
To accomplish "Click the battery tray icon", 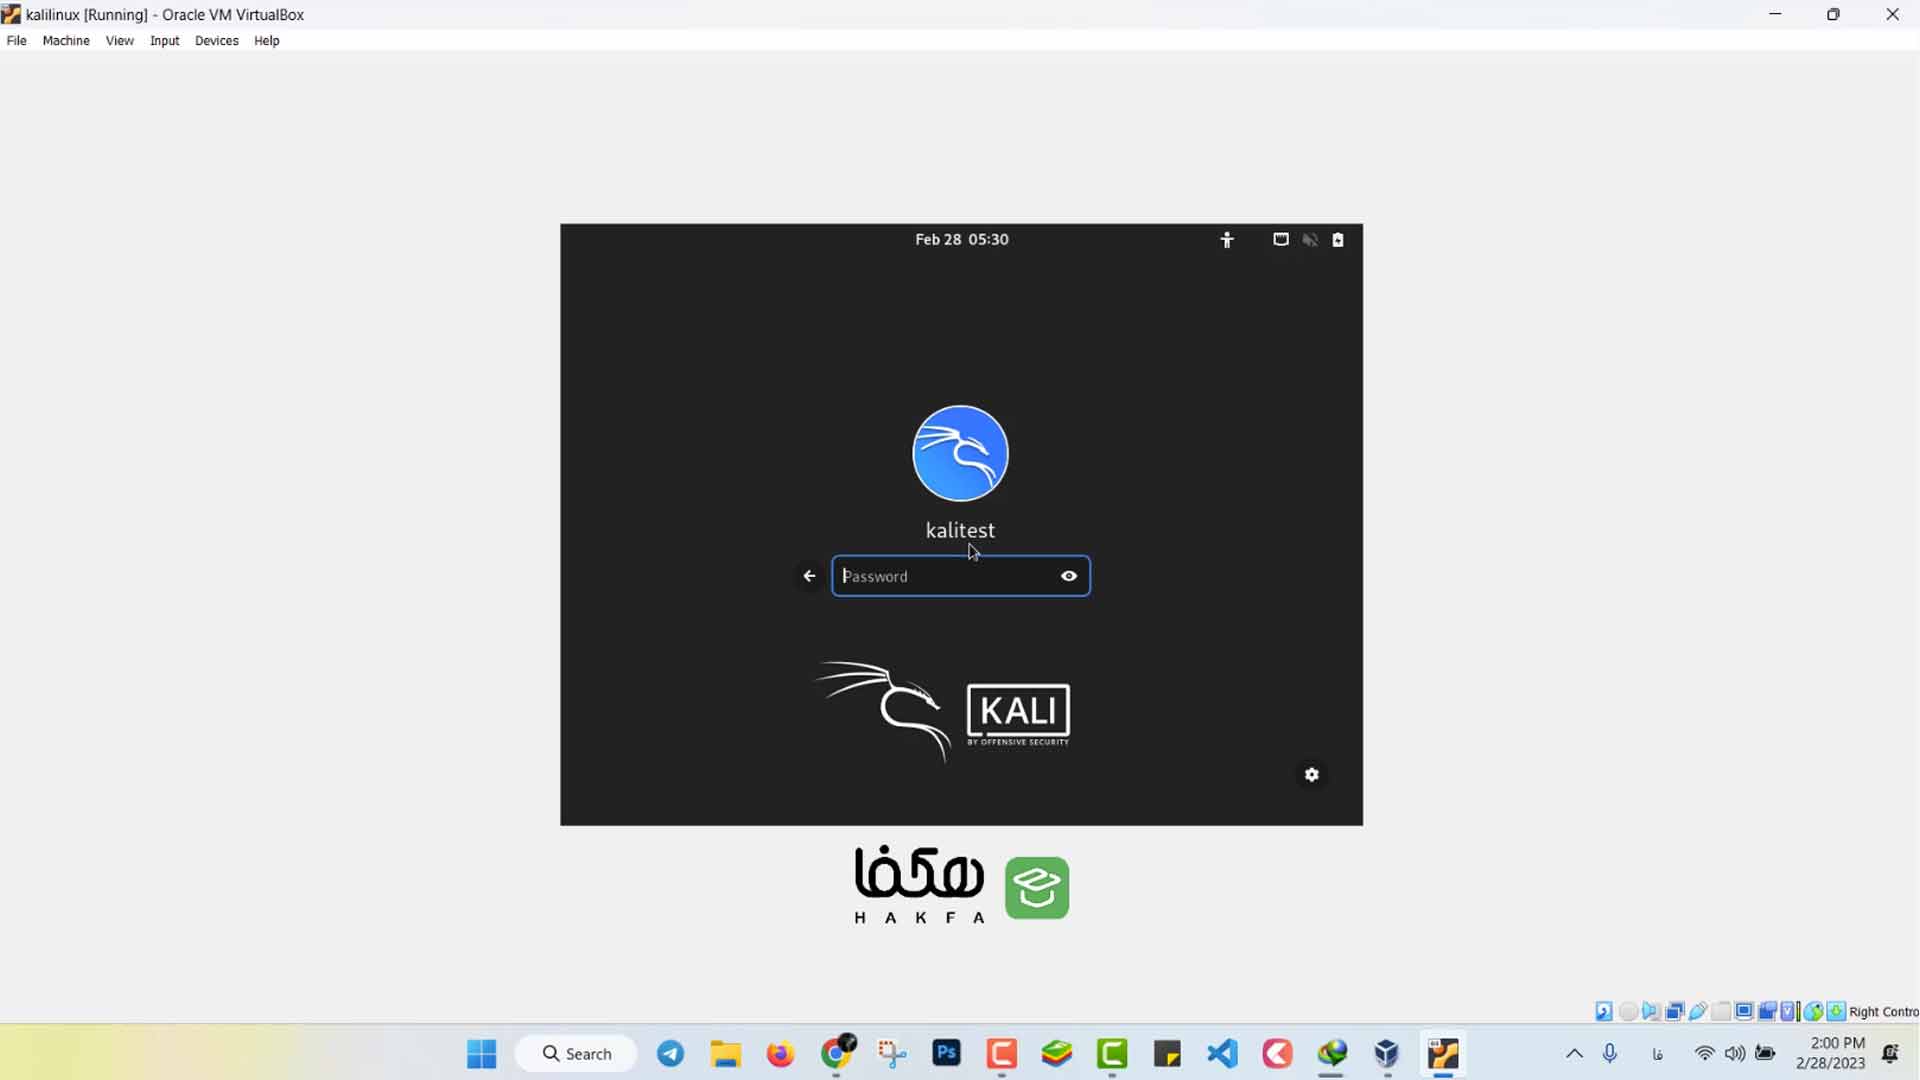I will pos(1766,1053).
